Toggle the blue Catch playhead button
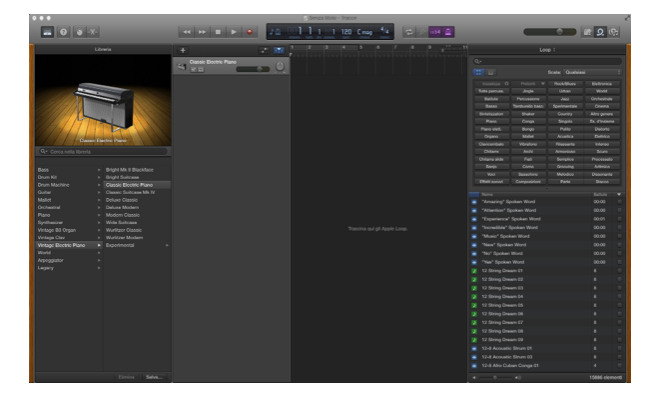 [x=279, y=50]
